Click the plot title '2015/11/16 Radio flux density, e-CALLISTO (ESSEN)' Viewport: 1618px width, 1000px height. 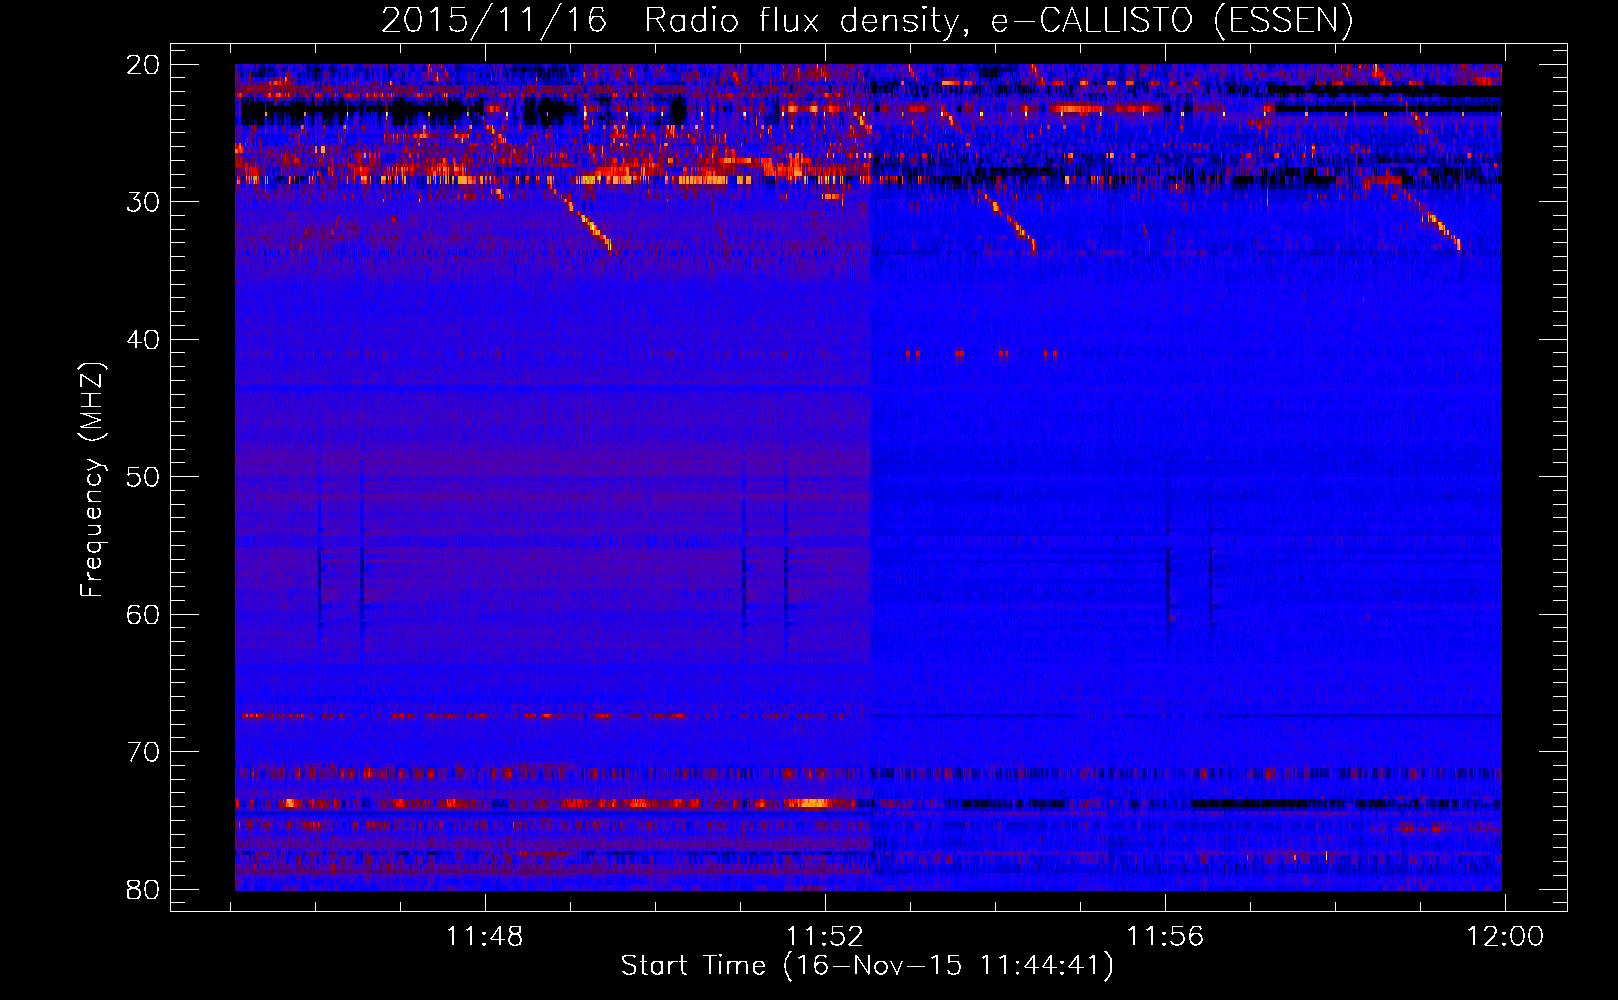click(x=867, y=20)
